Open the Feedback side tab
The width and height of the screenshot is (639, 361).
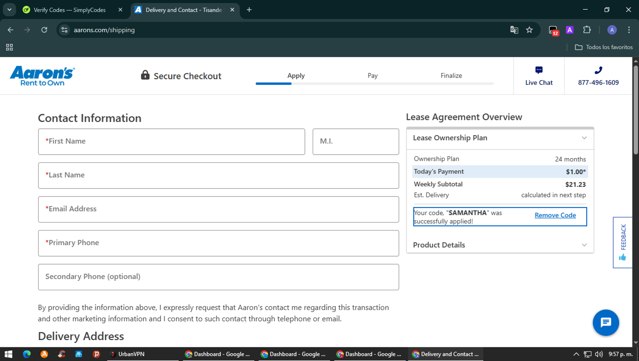coord(622,242)
